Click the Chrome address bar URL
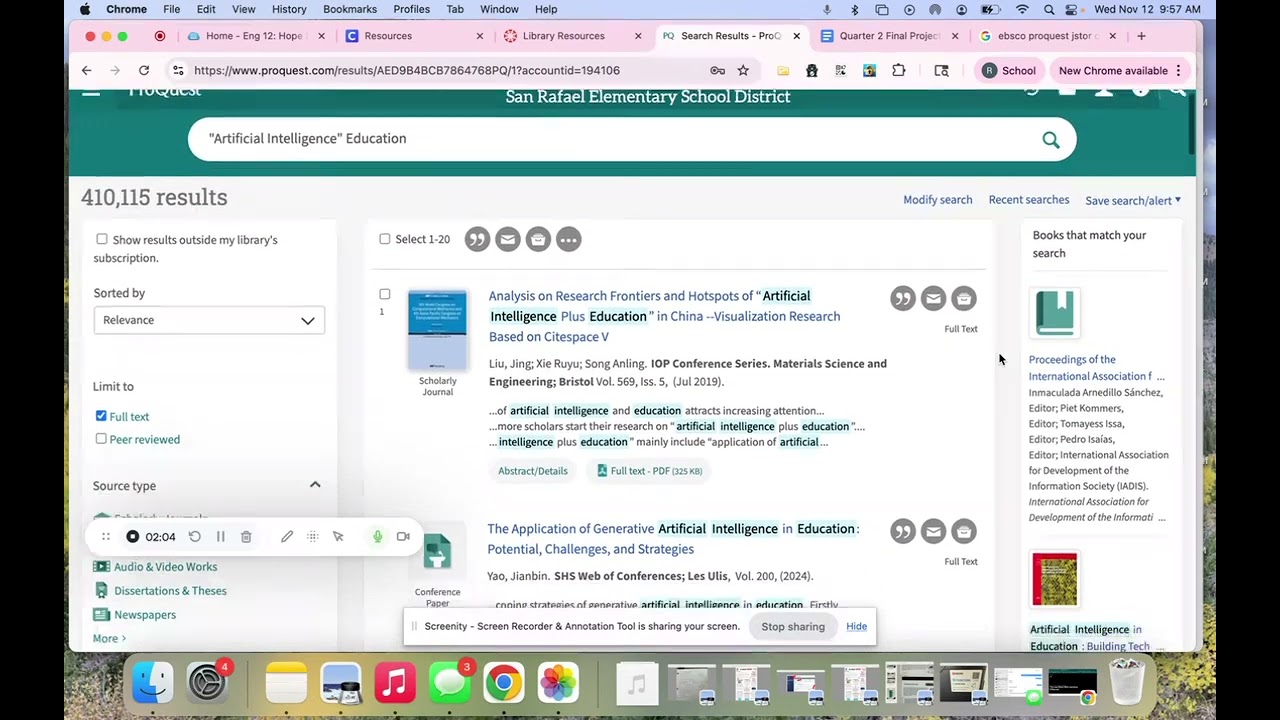 pos(407,70)
